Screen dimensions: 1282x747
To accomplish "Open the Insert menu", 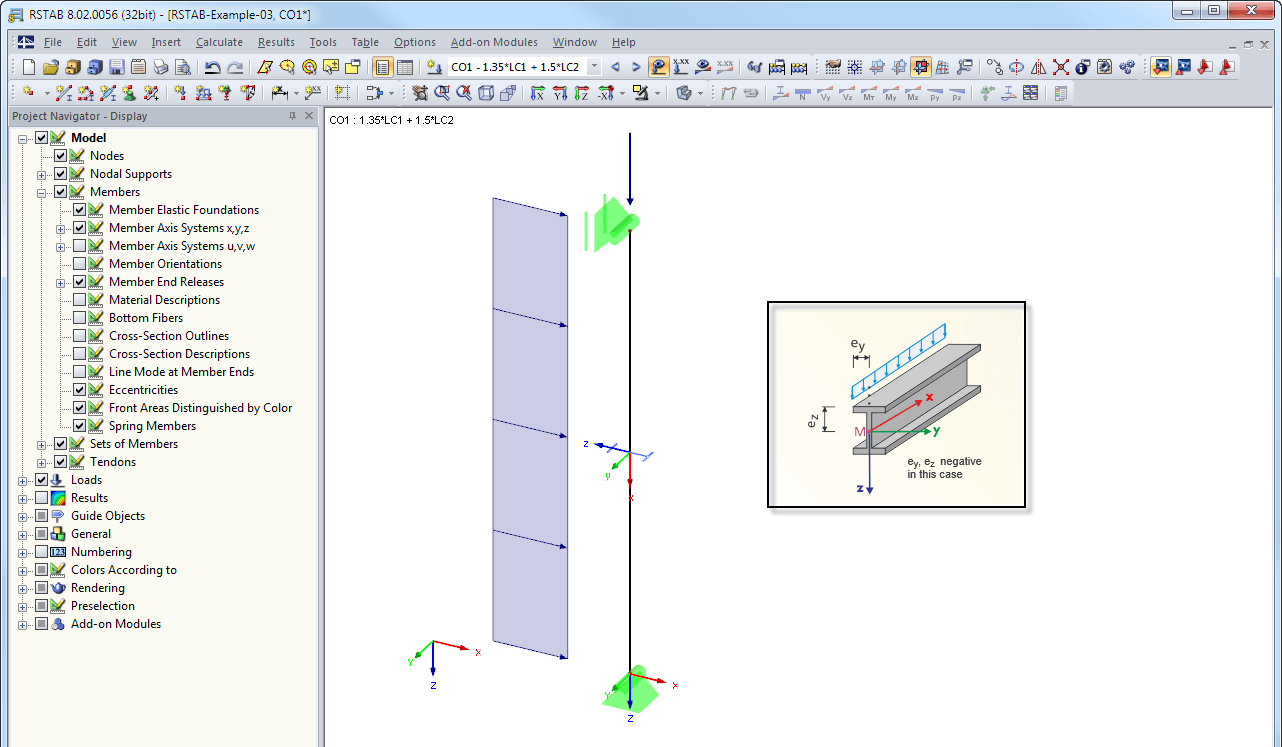I will tap(166, 42).
